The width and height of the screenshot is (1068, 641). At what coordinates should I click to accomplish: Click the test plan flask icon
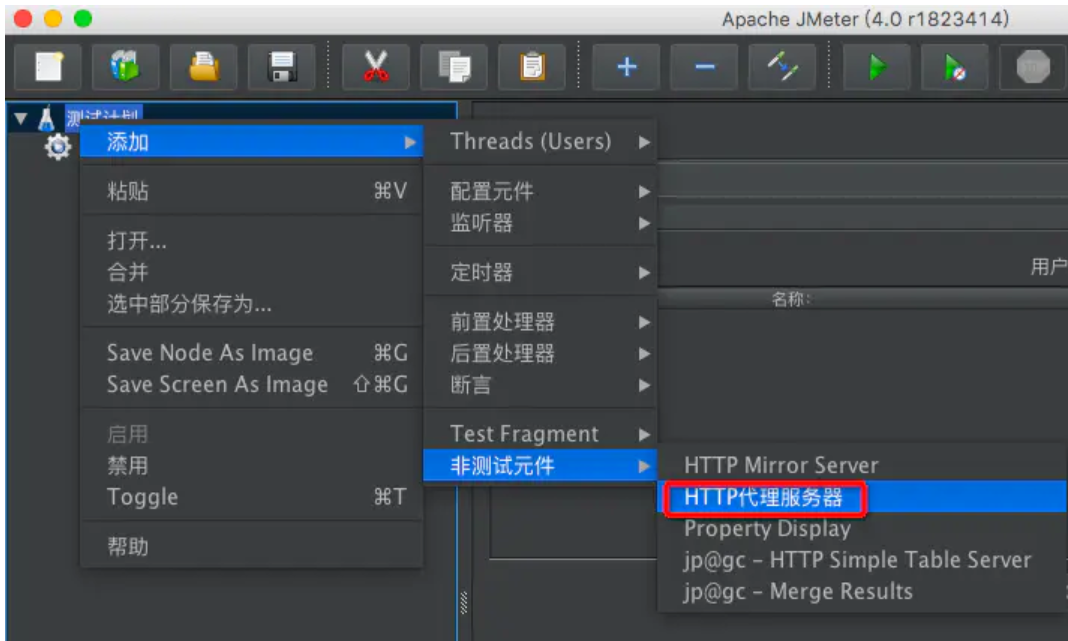click(46, 119)
